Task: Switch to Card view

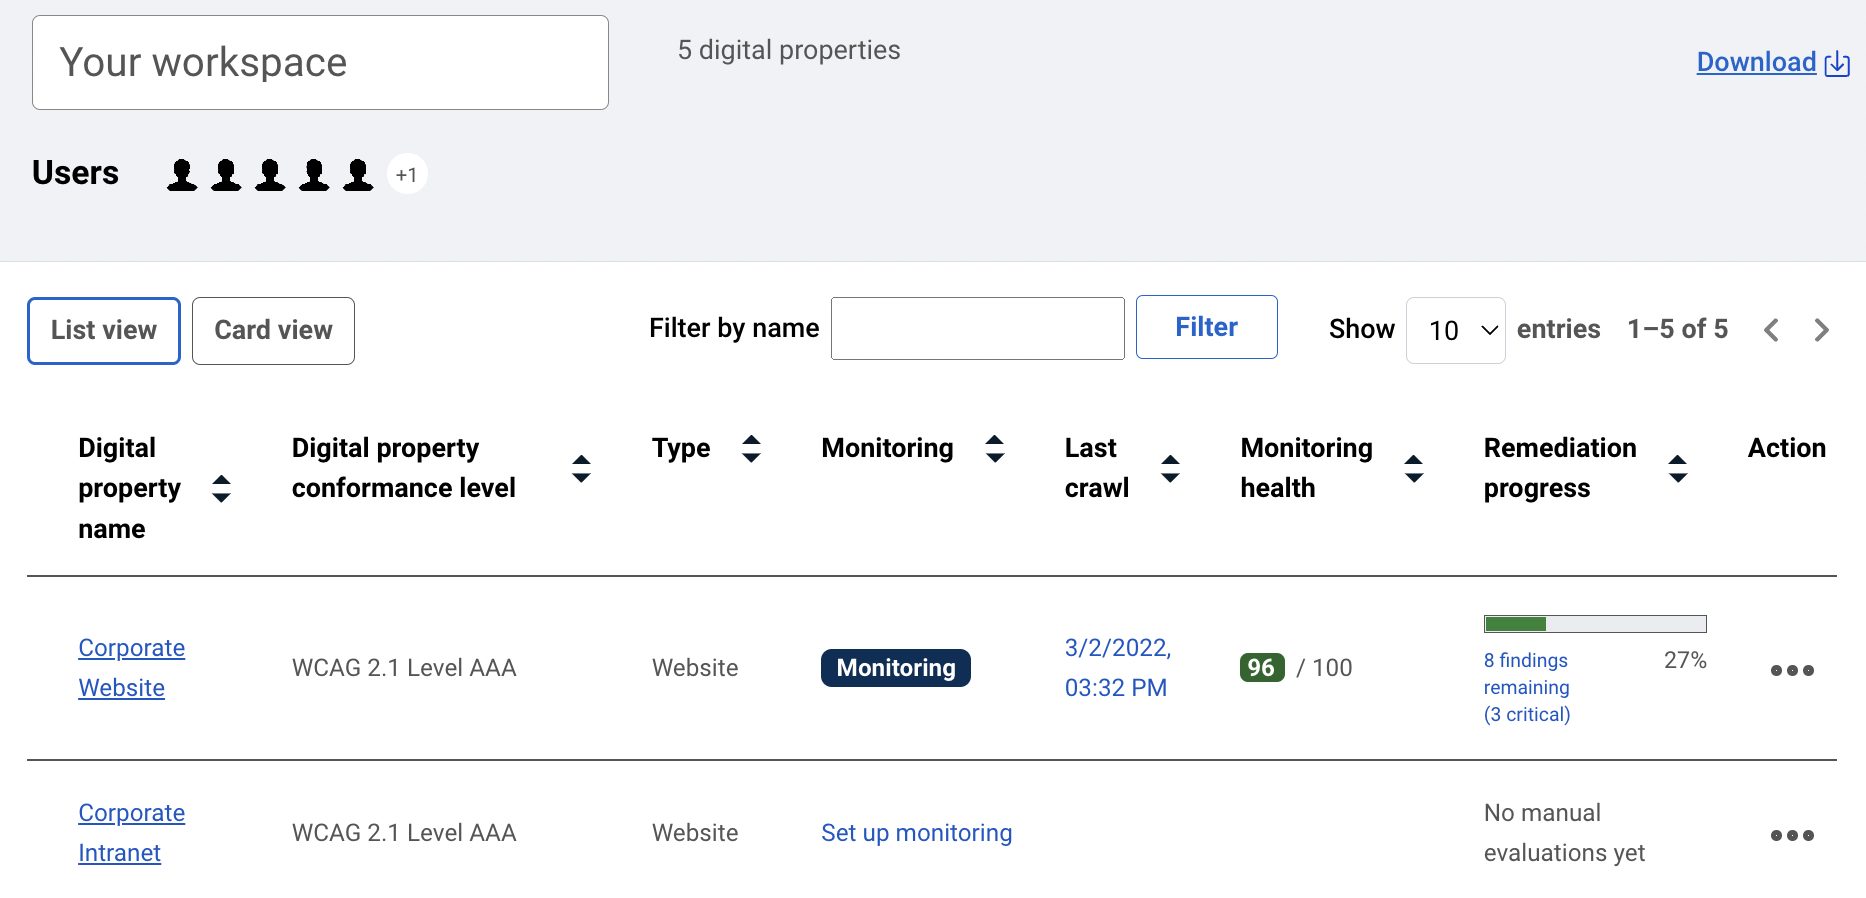Action: (273, 330)
